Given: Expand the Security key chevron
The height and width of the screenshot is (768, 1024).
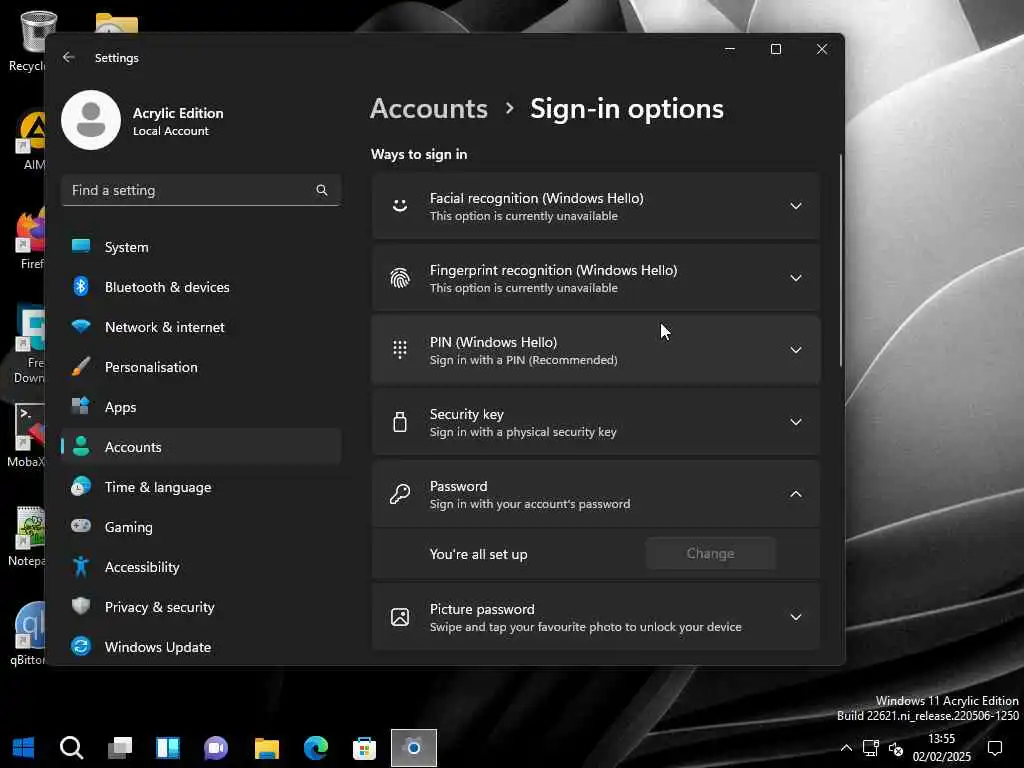Looking at the screenshot, I should point(795,422).
